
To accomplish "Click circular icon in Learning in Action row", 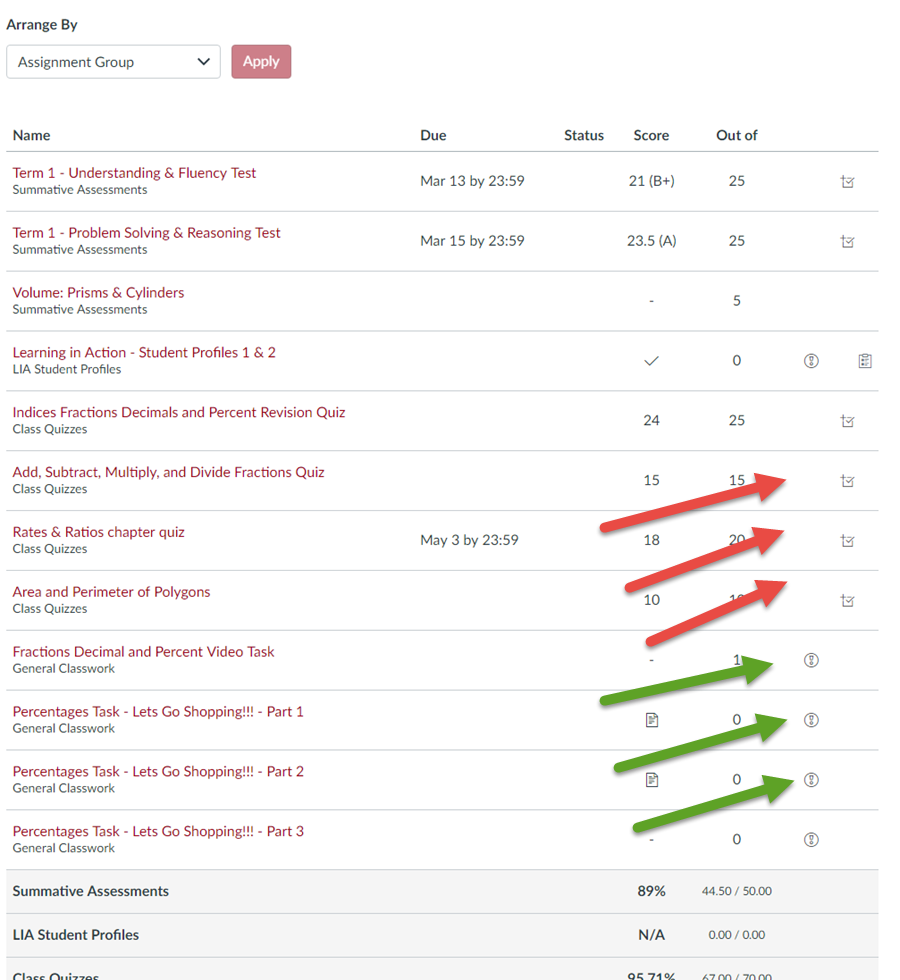I will 811,361.
